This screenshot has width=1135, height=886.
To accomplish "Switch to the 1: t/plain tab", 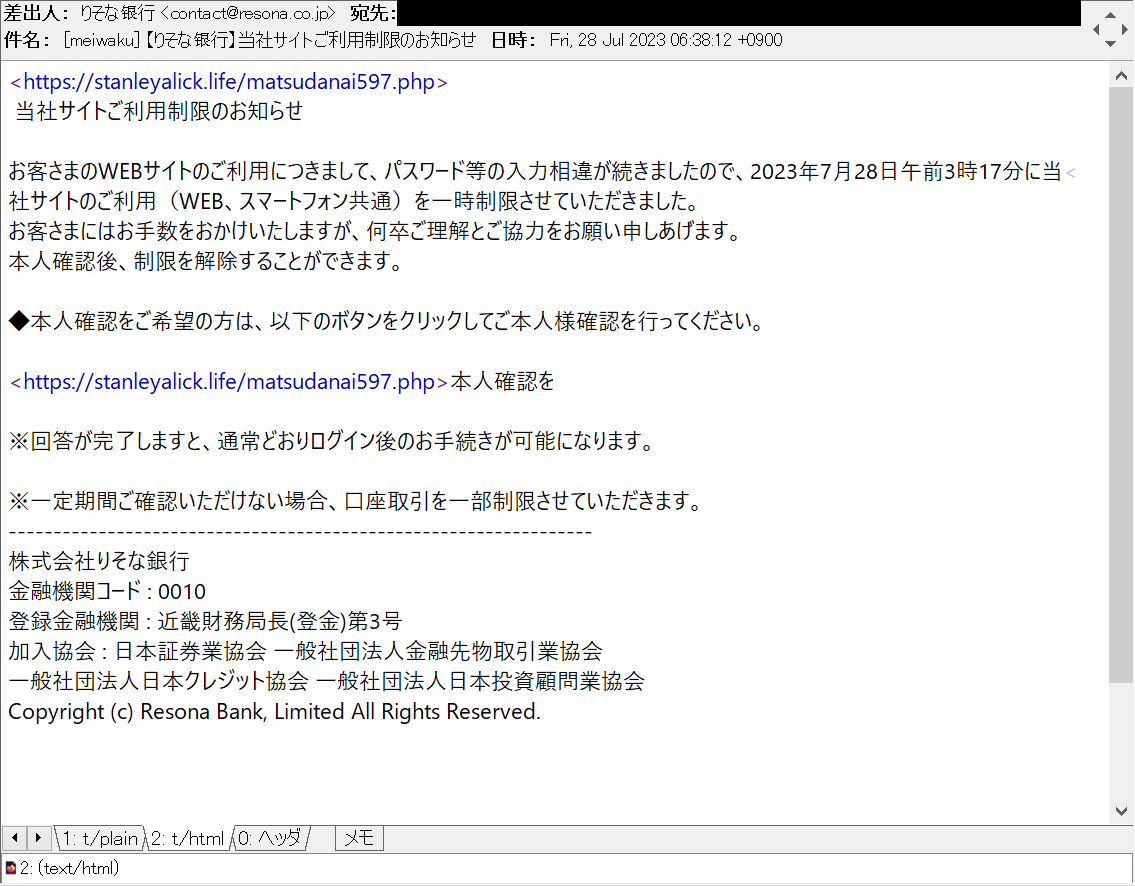I will tap(100, 838).
